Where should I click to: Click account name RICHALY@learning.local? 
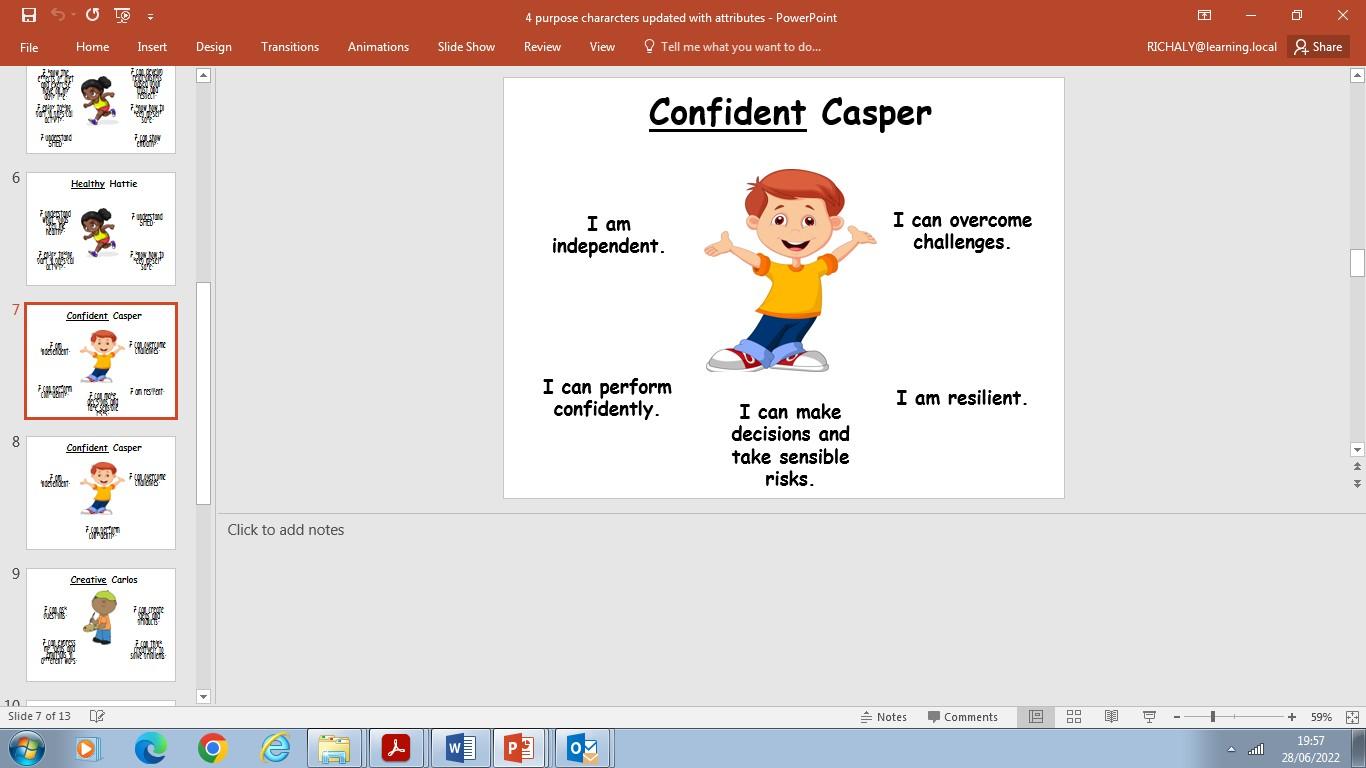coord(1212,47)
